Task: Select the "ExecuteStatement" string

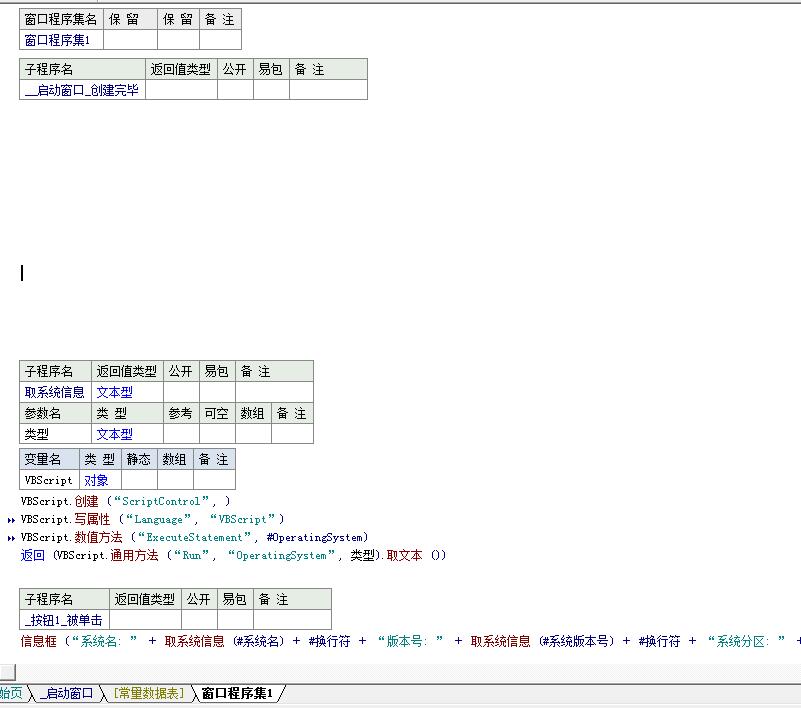Action: pyautogui.click(x=195, y=537)
